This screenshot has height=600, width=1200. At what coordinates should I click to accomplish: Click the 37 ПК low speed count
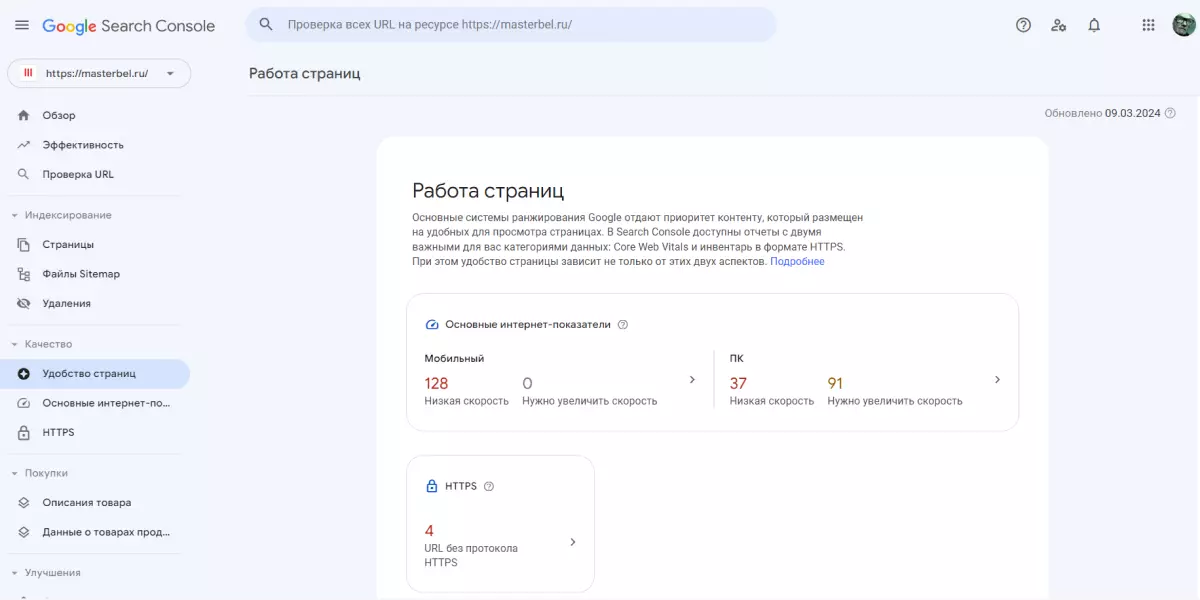point(738,383)
